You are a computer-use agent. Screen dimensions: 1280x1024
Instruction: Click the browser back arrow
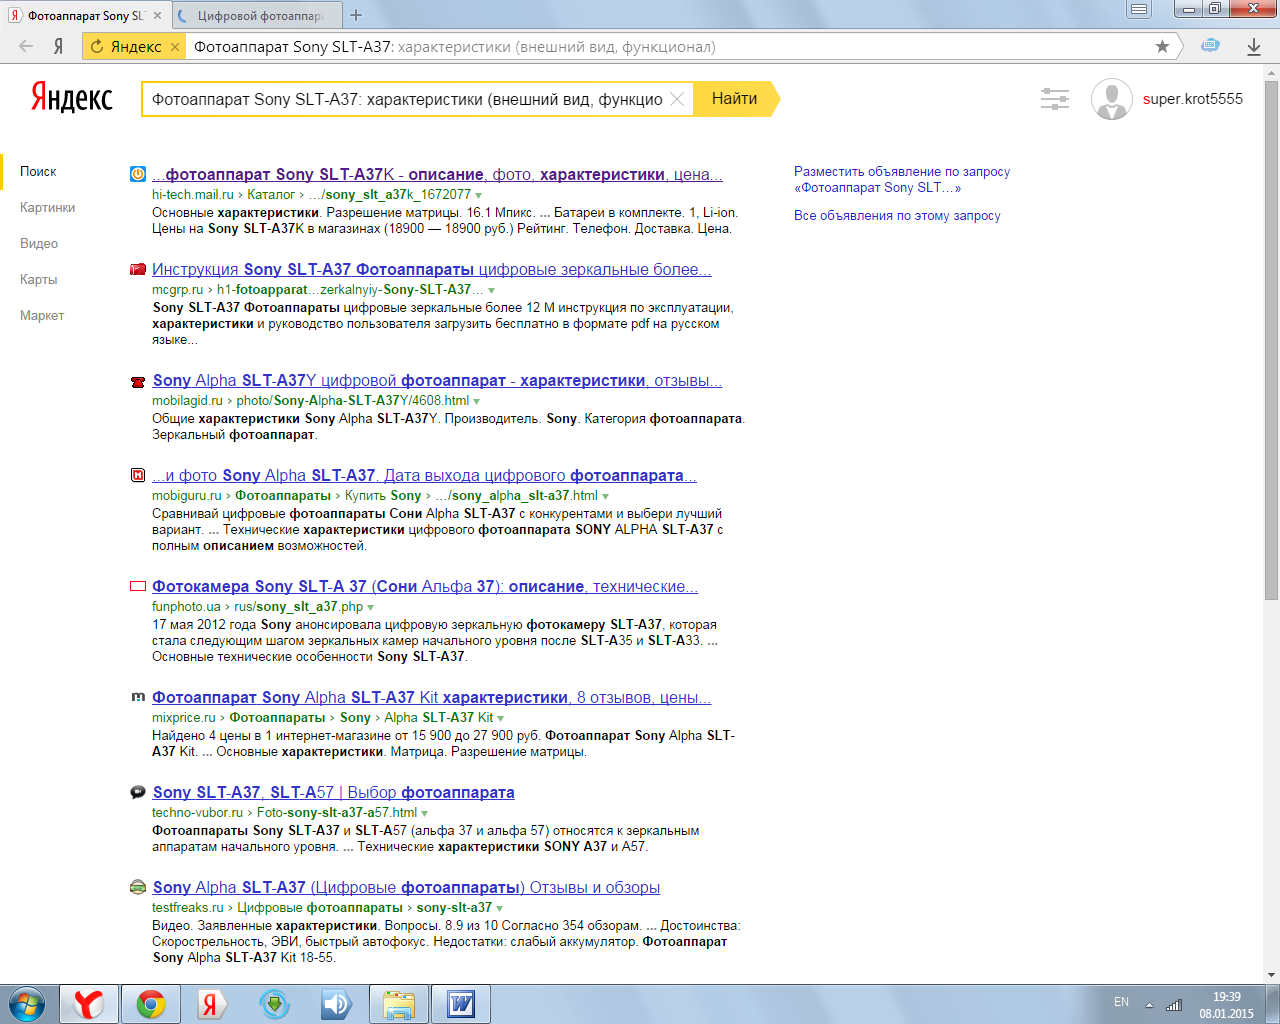click(26, 46)
